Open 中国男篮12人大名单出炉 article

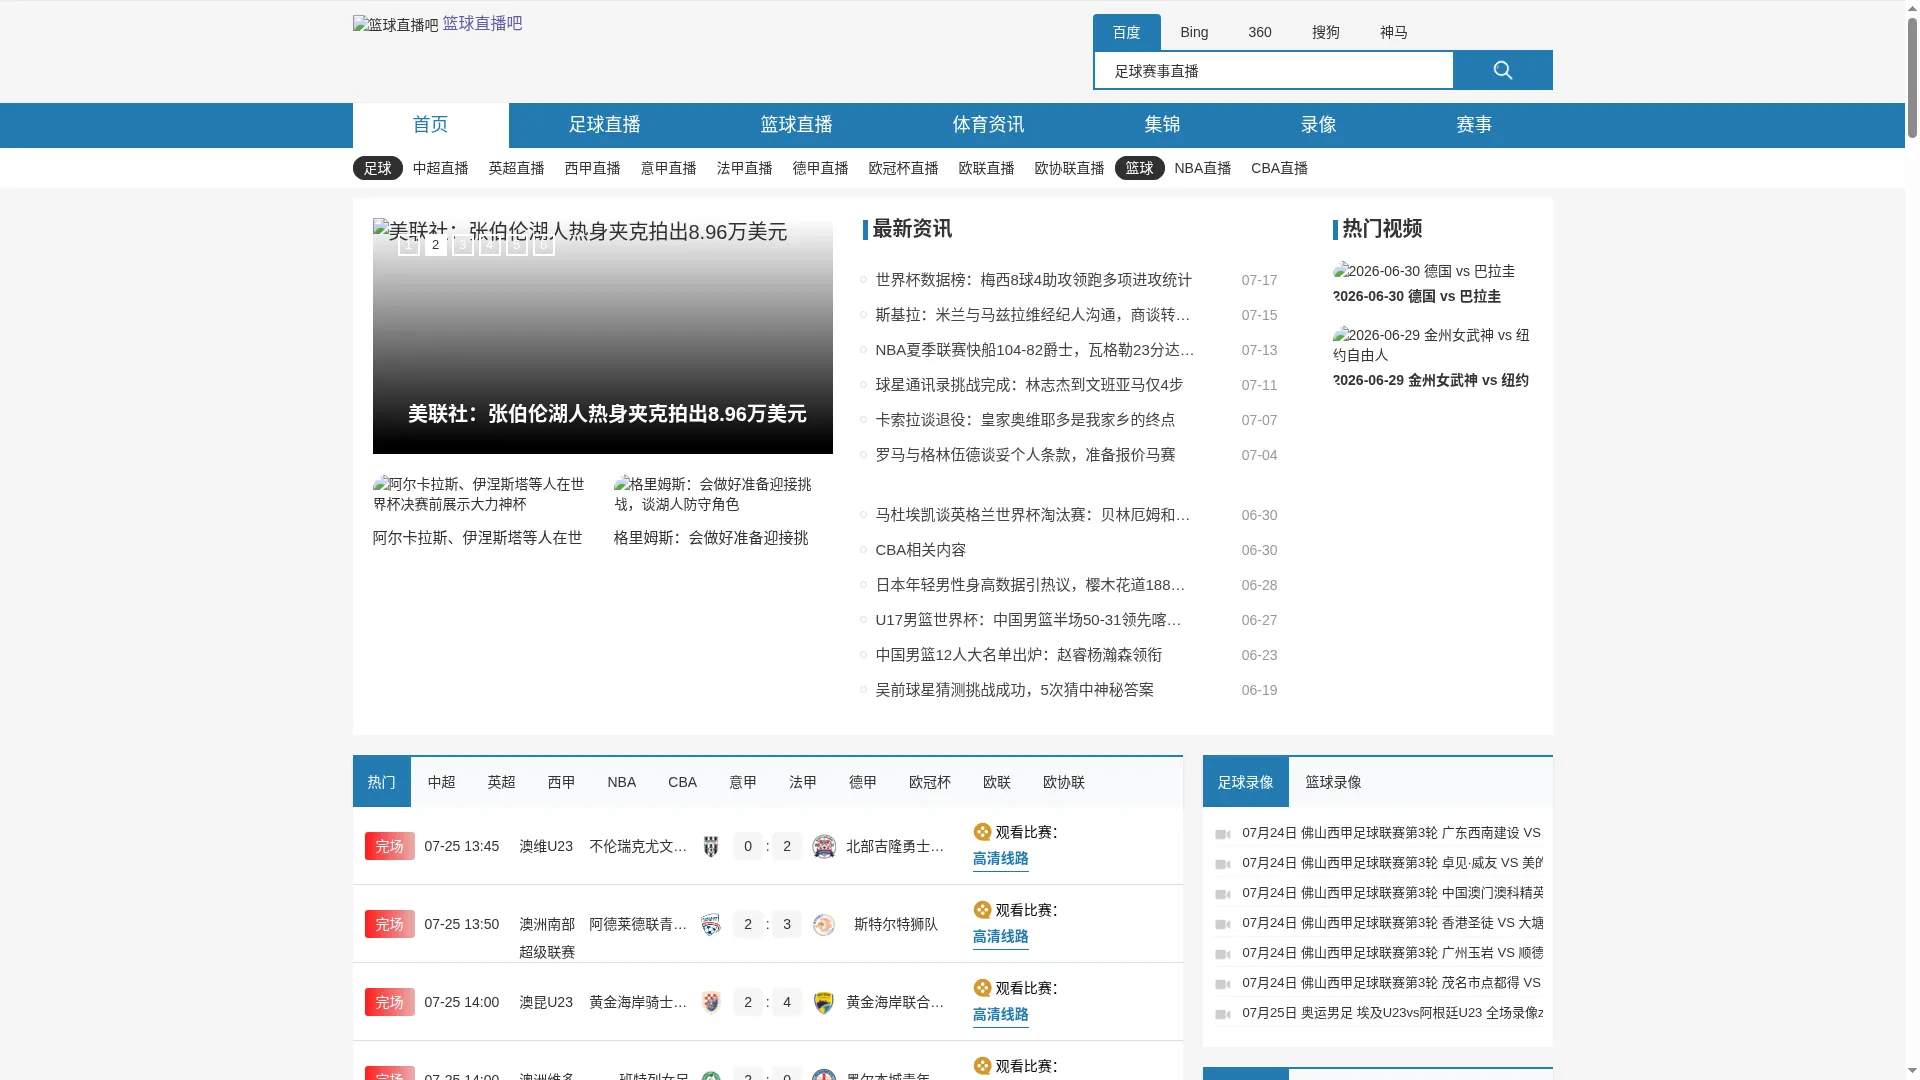click(1018, 655)
